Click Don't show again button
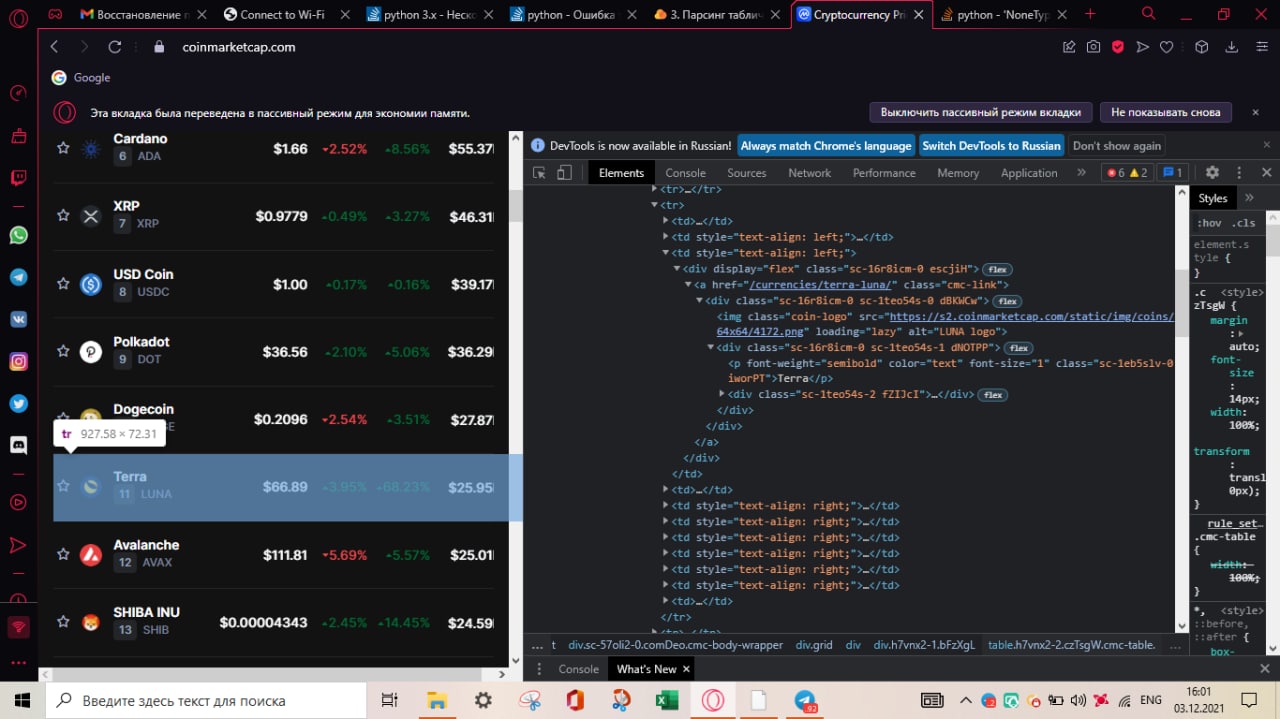The height and width of the screenshot is (719, 1280). pyautogui.click(x=1117, y=146)
